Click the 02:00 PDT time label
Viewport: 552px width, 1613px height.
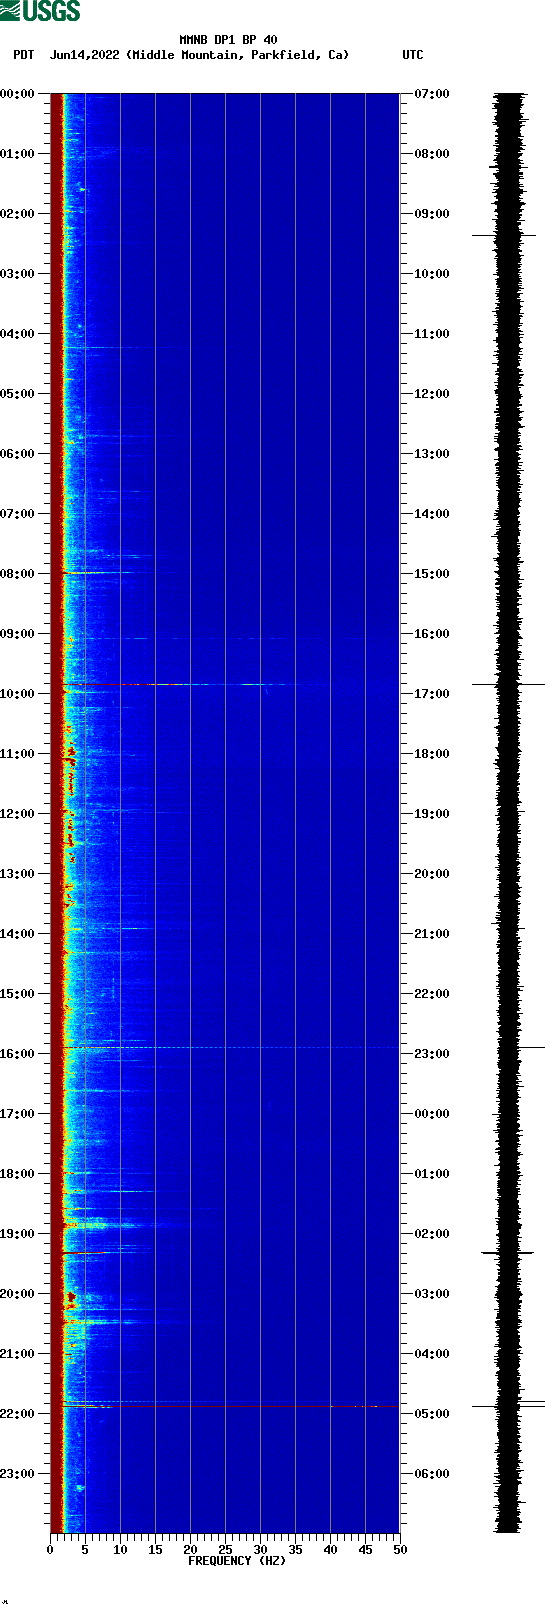(17, 214)
